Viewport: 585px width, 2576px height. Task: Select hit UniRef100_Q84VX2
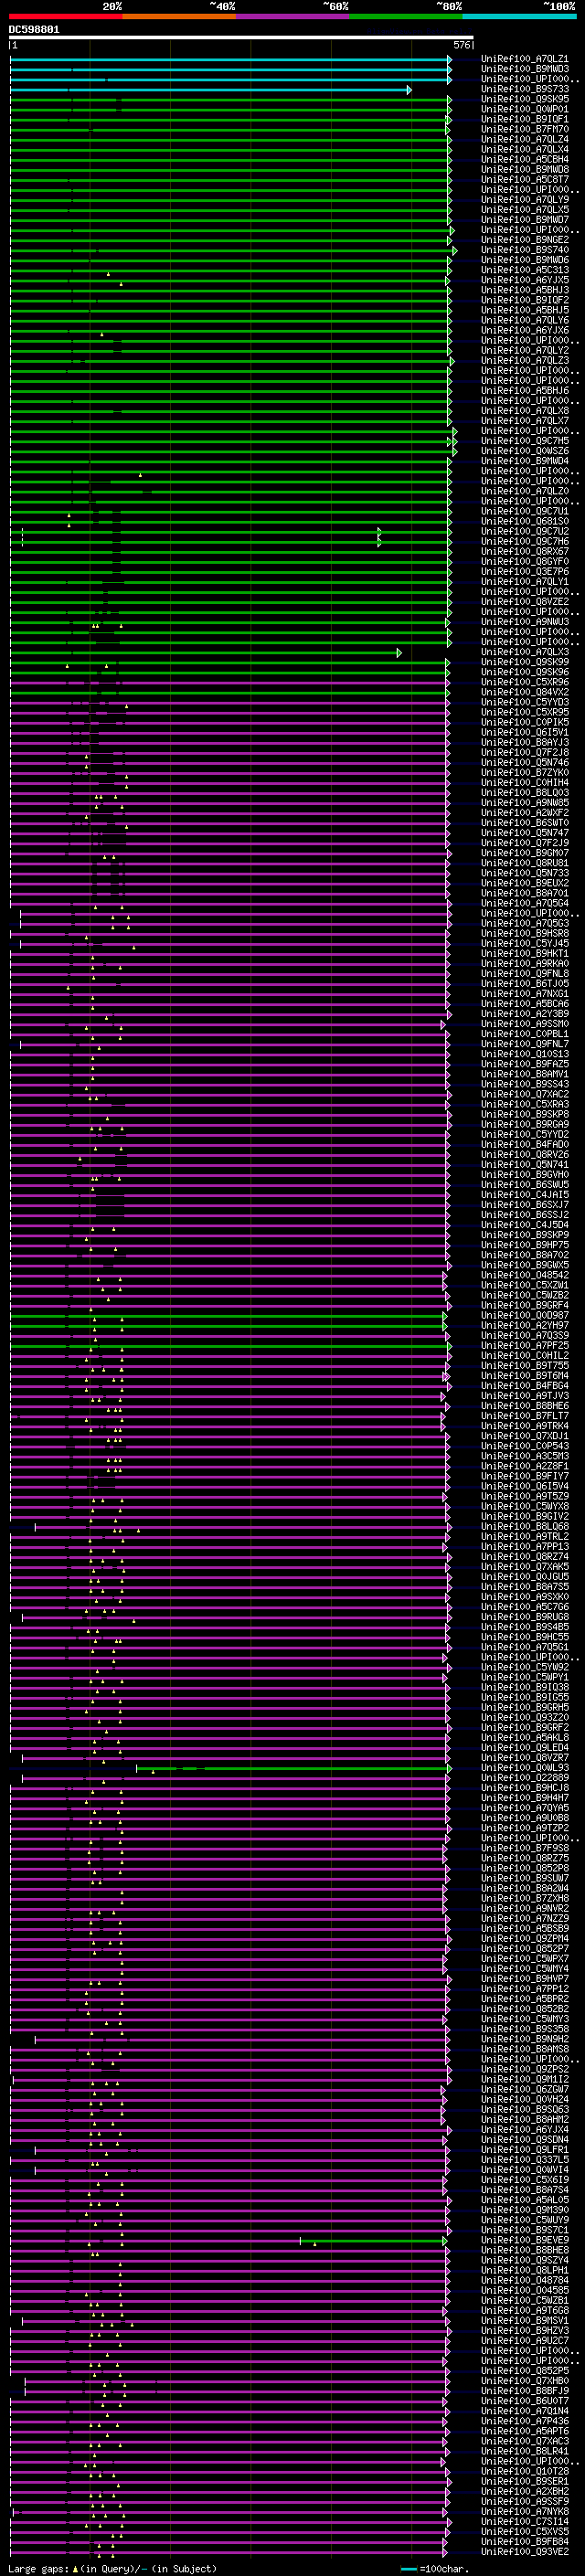525,692
